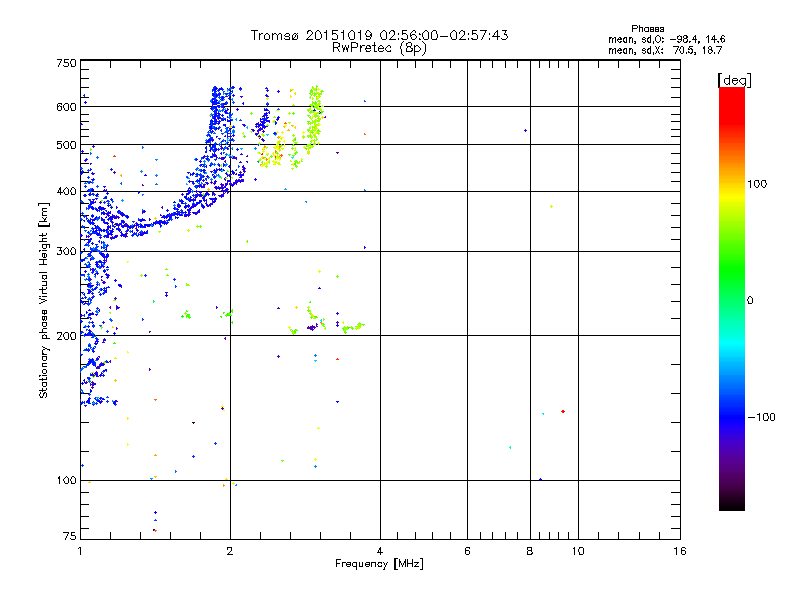Click the 'mean, sd,O: -98.4, 14.6' line
The width and height of the screenshot is (800, 600).
[666, 39]
